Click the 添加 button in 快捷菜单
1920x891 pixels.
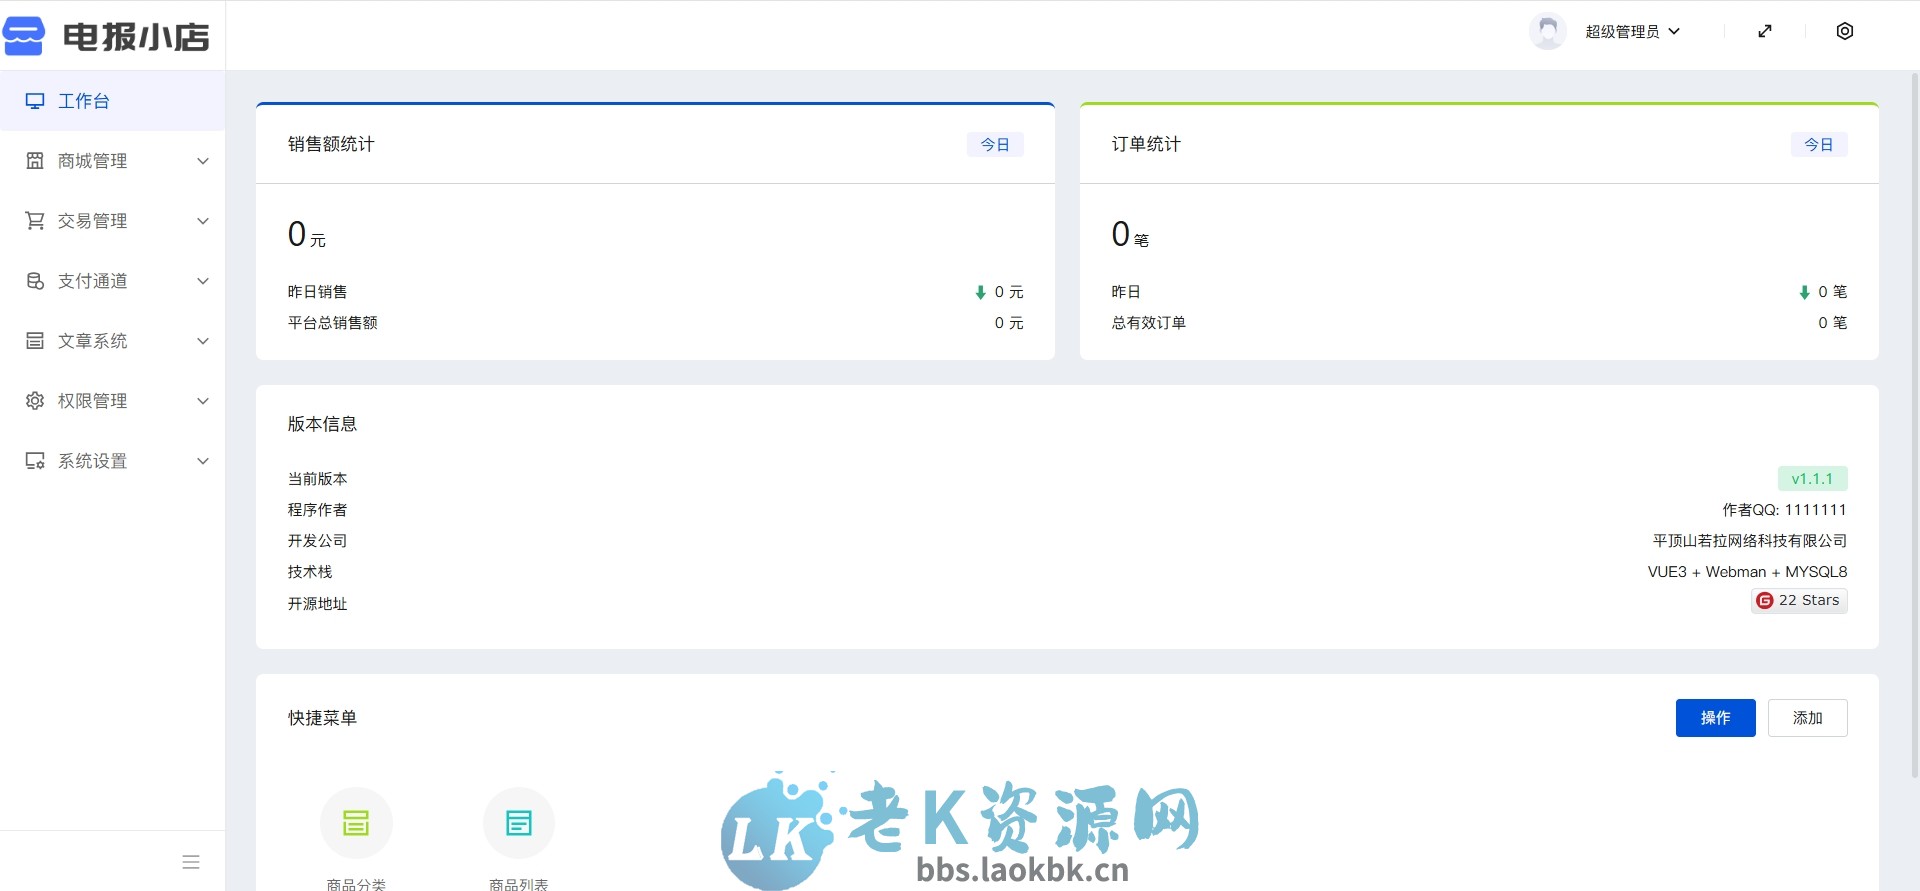pos(1807,718)
